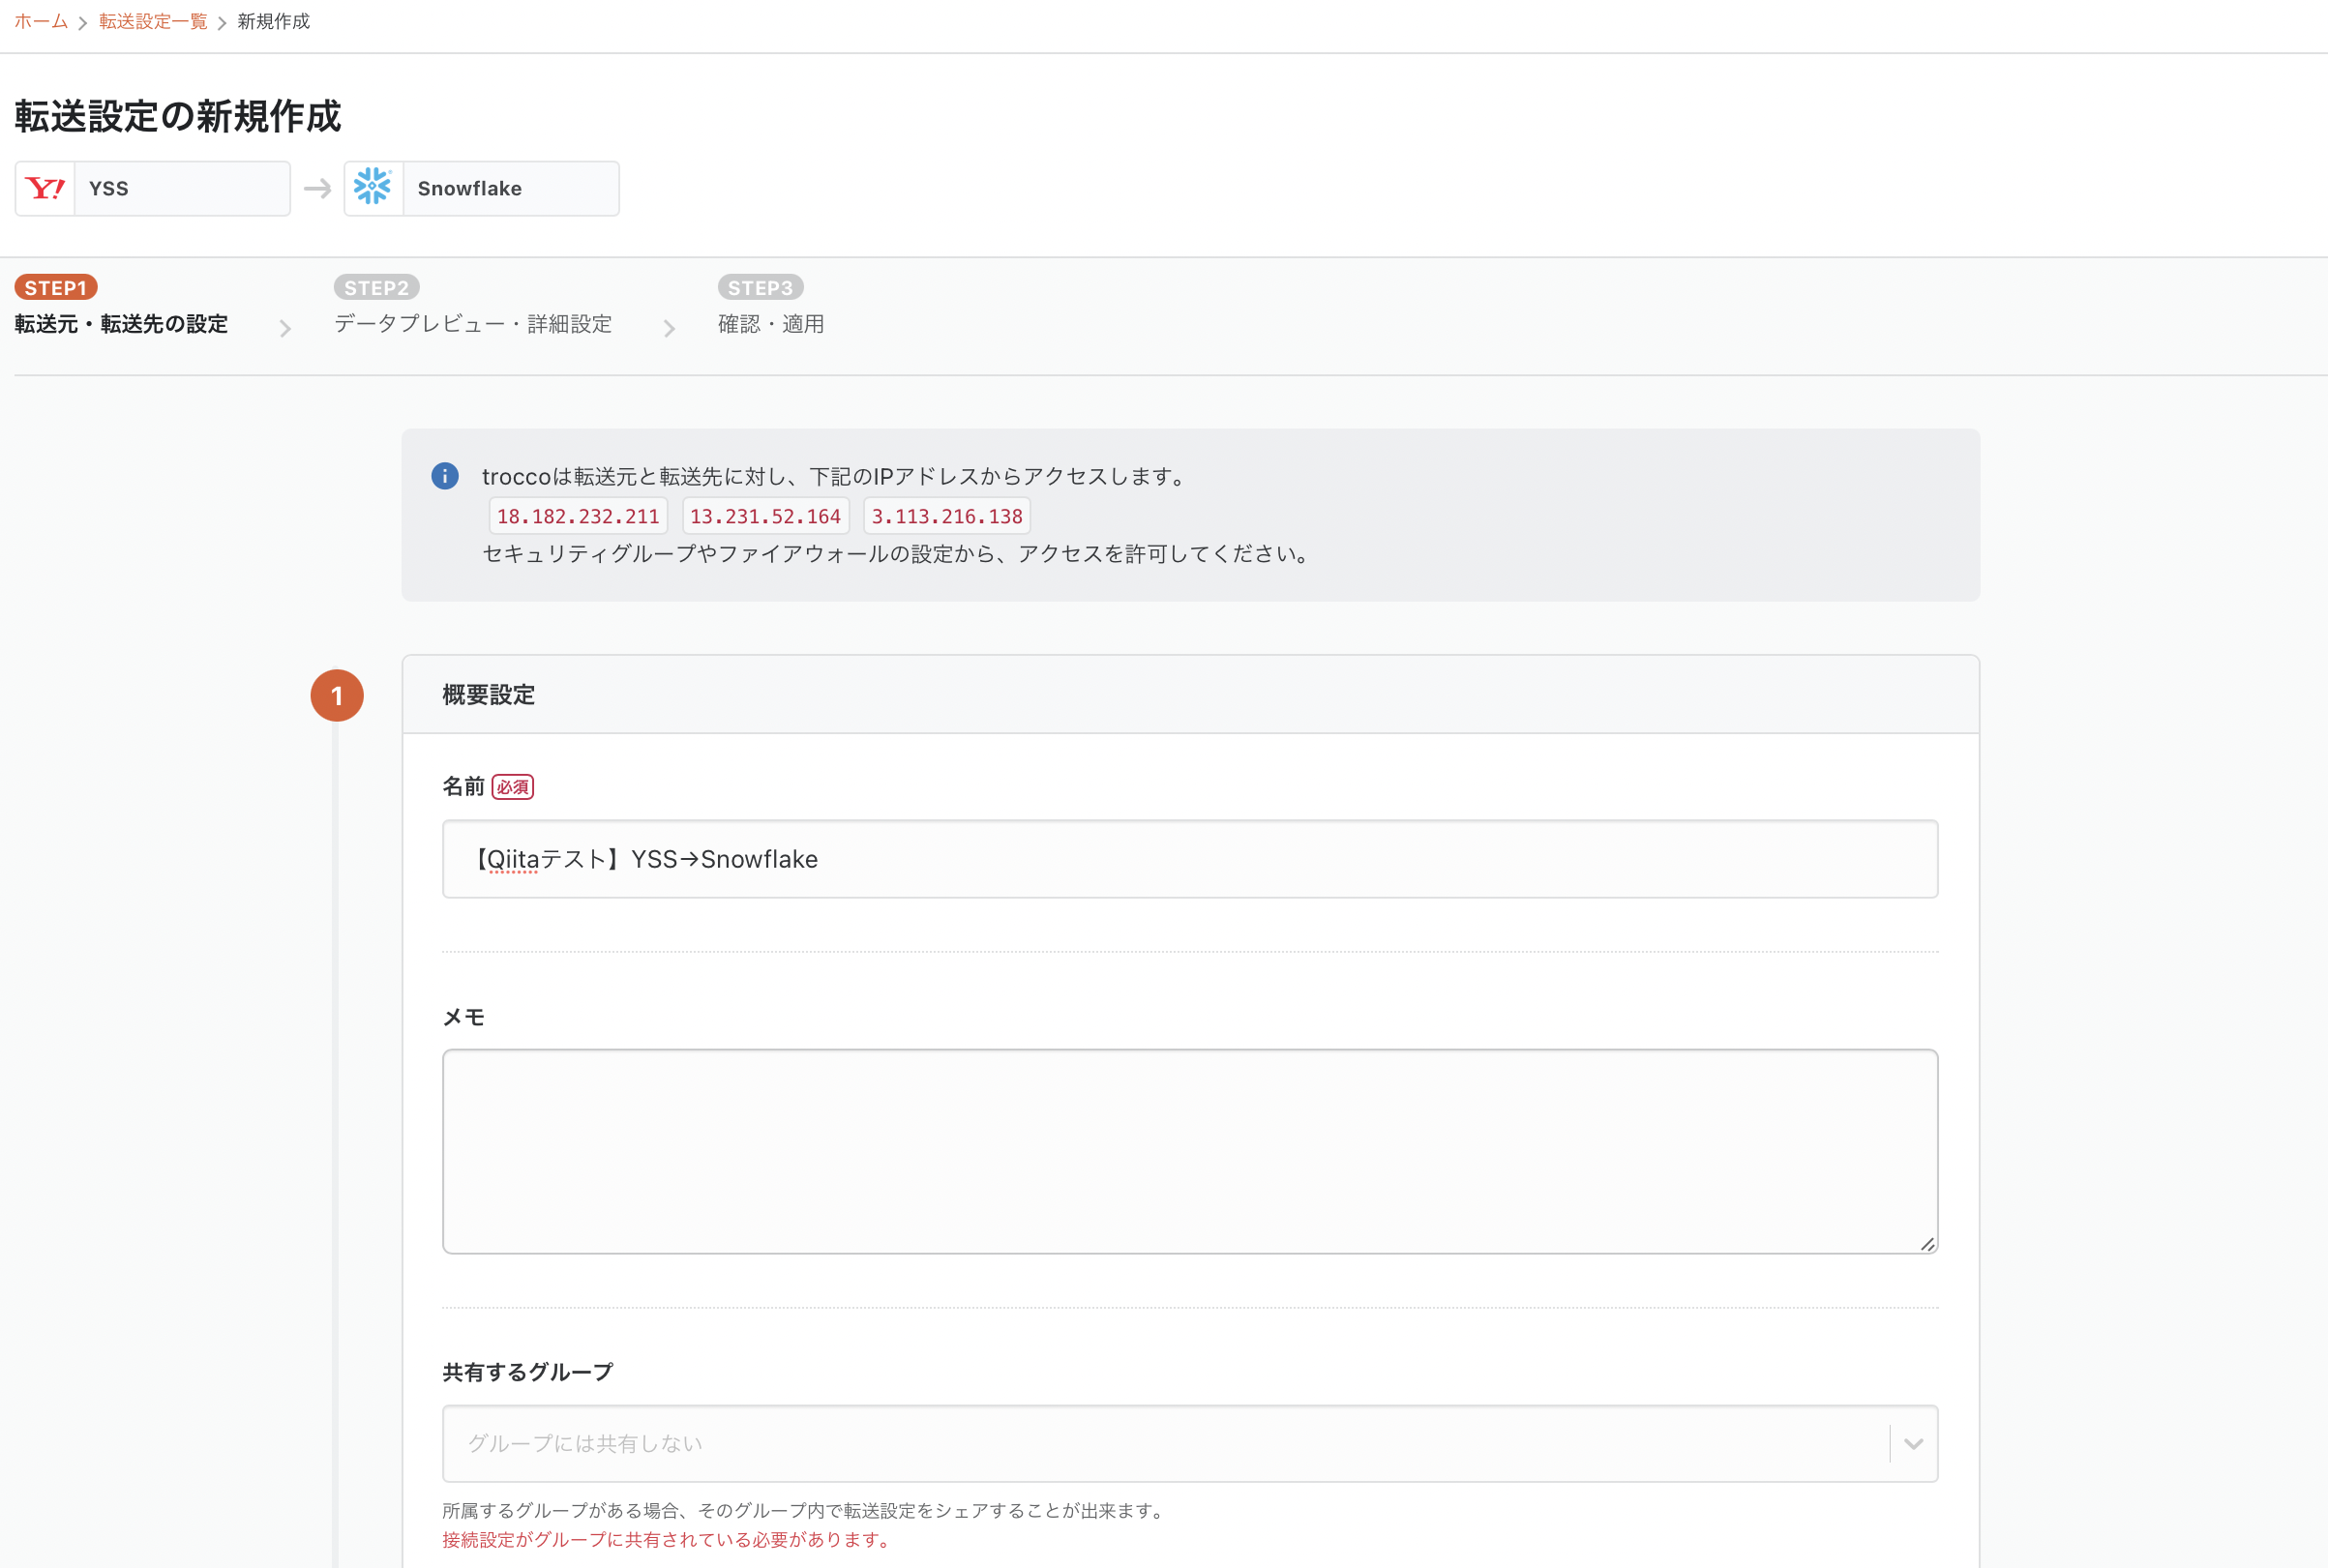The height and width of the screenshot is (1568, 2328).
Task: Go to 転送設定一覧 breadcrumb link
Action: (153, 22)
